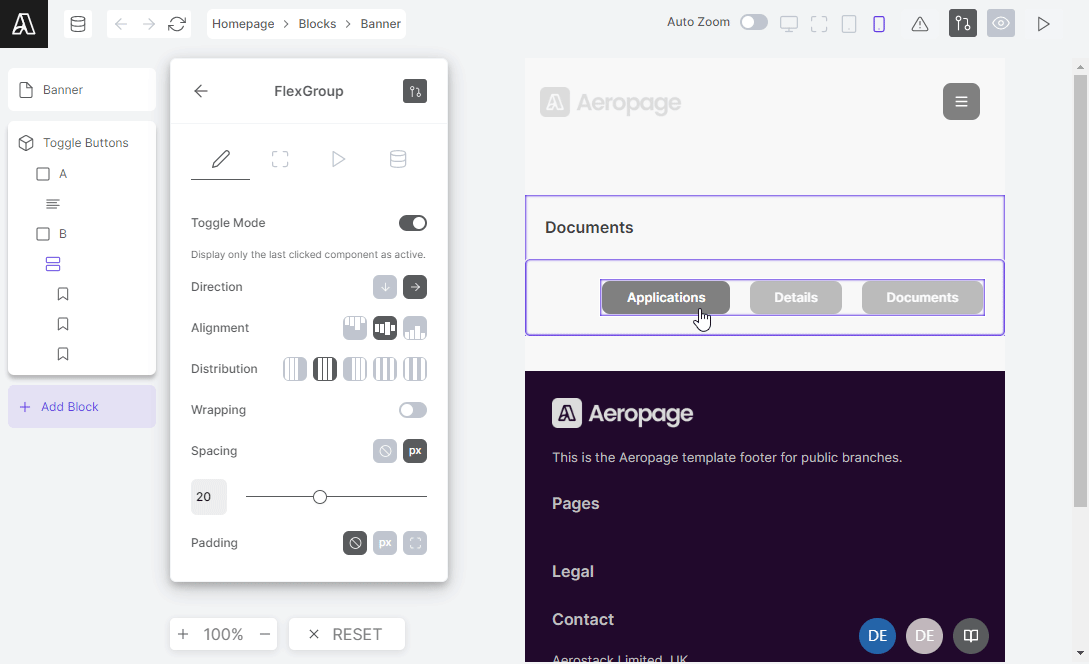The width and height of the screenshot is (1089, 664).
Task: Click the redo forward arrow
Action: tap(149, 24)
